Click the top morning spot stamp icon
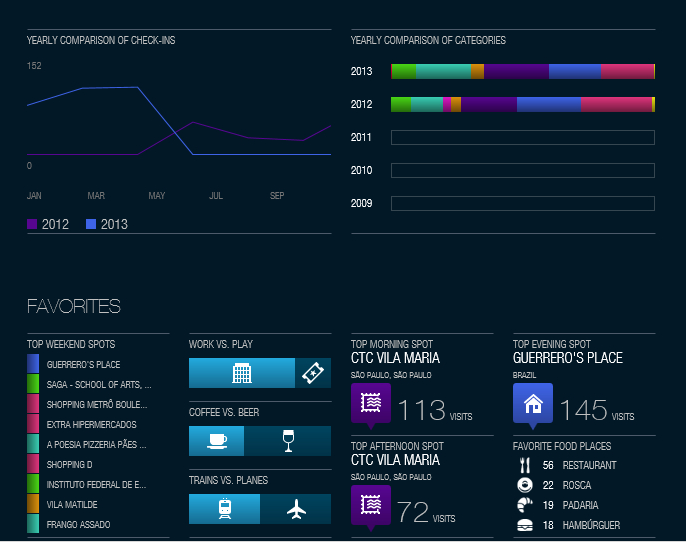This screenshot has width=686, height=542. point(371,403)
